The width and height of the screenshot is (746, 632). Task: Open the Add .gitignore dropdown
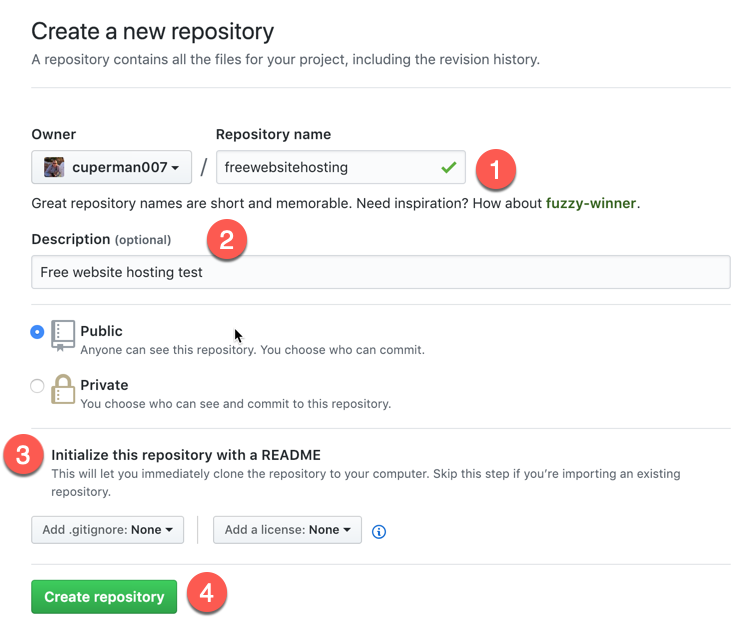pyautogui.click(x=107, y=530)
